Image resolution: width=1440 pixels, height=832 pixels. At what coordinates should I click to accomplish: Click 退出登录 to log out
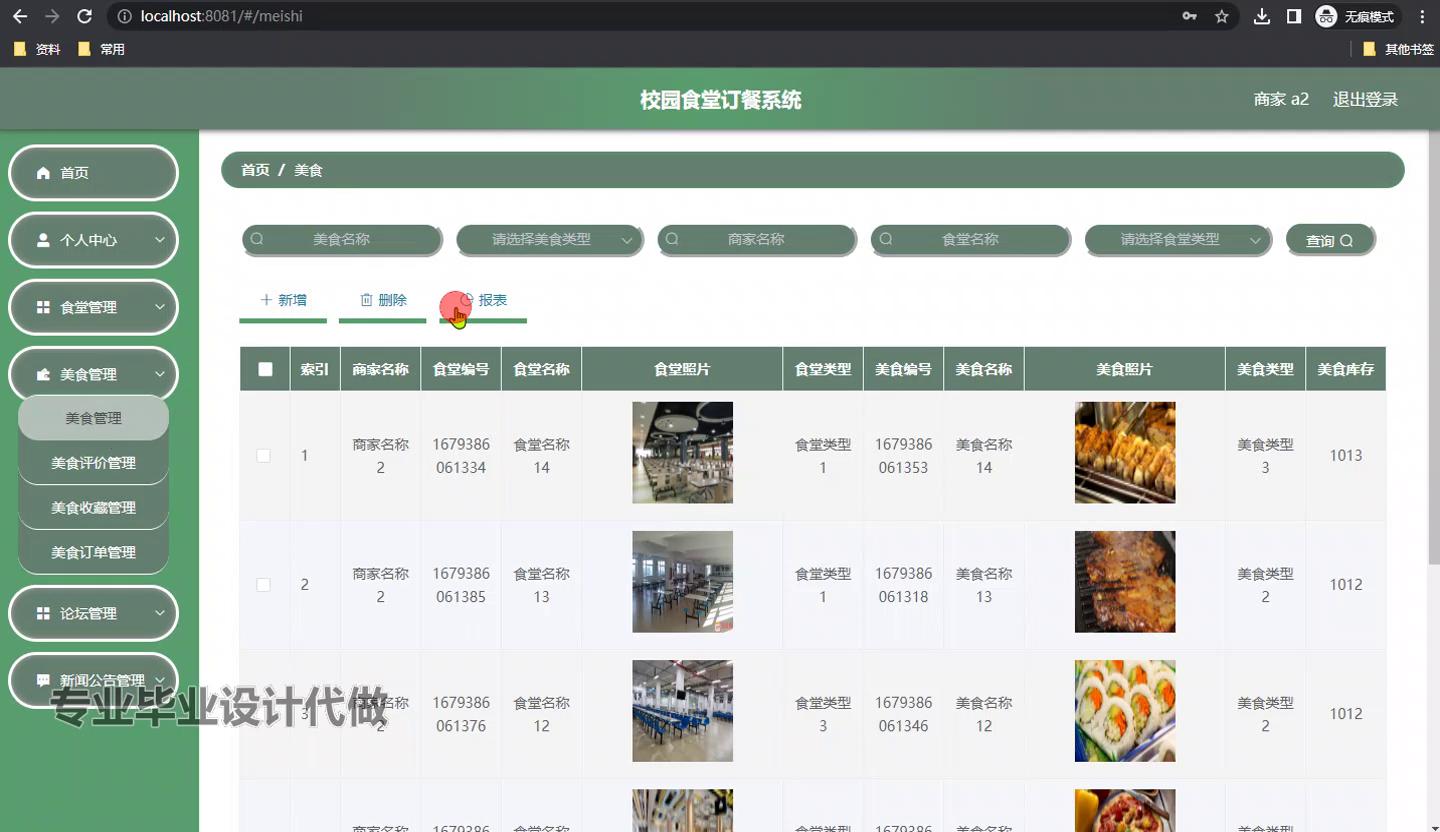pyautogui.click(x=1365, y=99)
